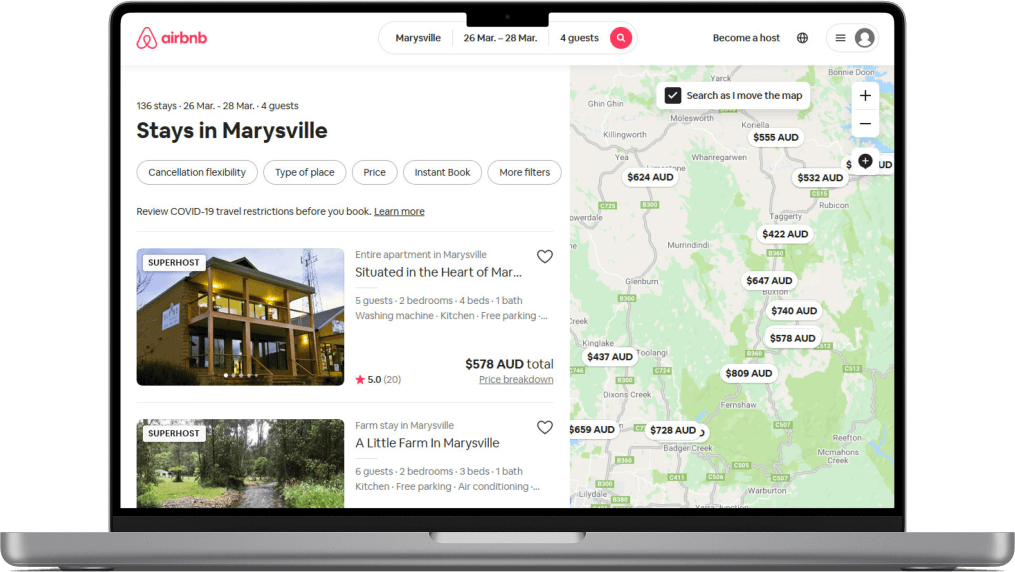Change the 4 guests selection

[x=579, y=38]
